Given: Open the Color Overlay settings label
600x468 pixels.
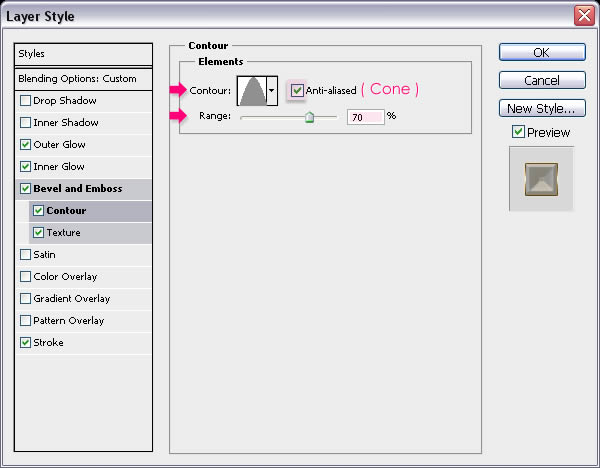Looking at the screenshot, I should pyautogui.click(x=65, y=277).
